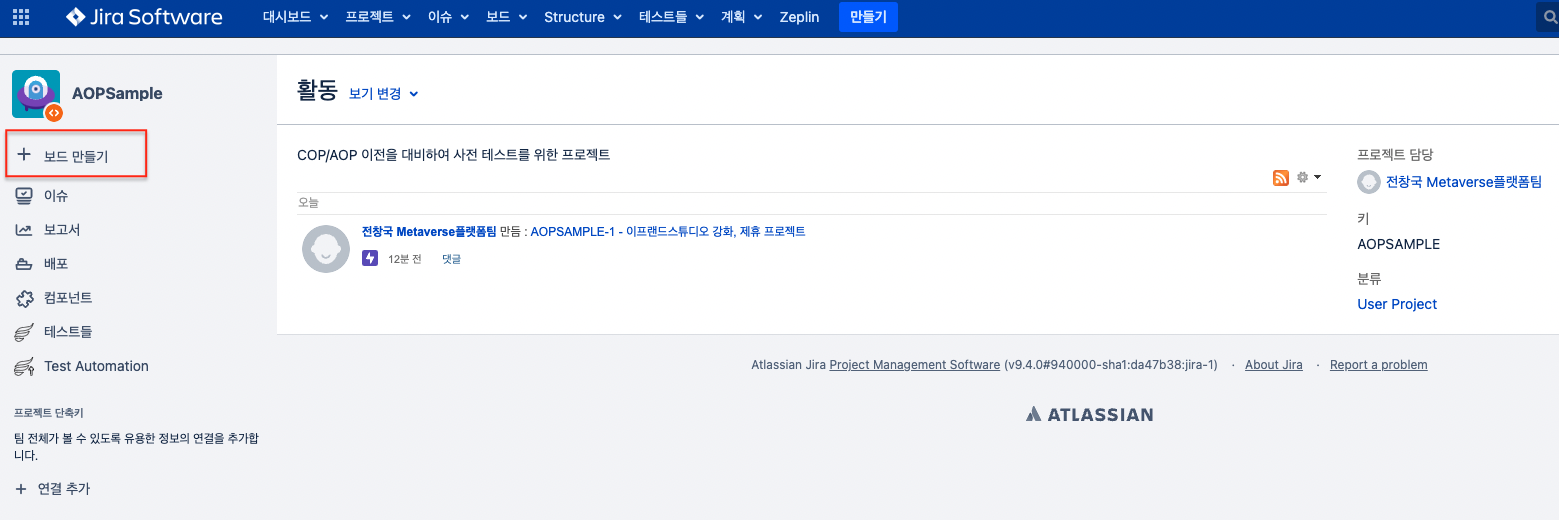Click the Test Automation icon
The height and width of the screenshot is (520, 1559).
click(x=25, y=366)
